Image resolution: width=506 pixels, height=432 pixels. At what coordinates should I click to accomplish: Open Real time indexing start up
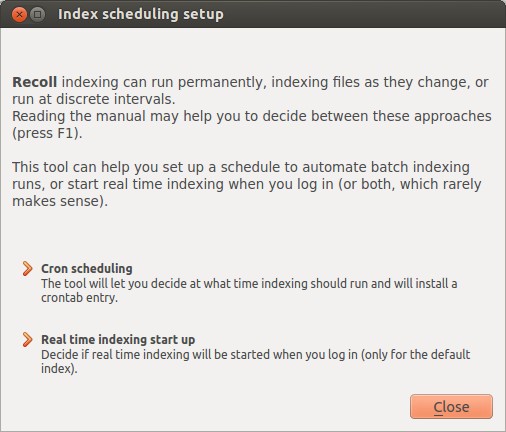coord(118,339)
